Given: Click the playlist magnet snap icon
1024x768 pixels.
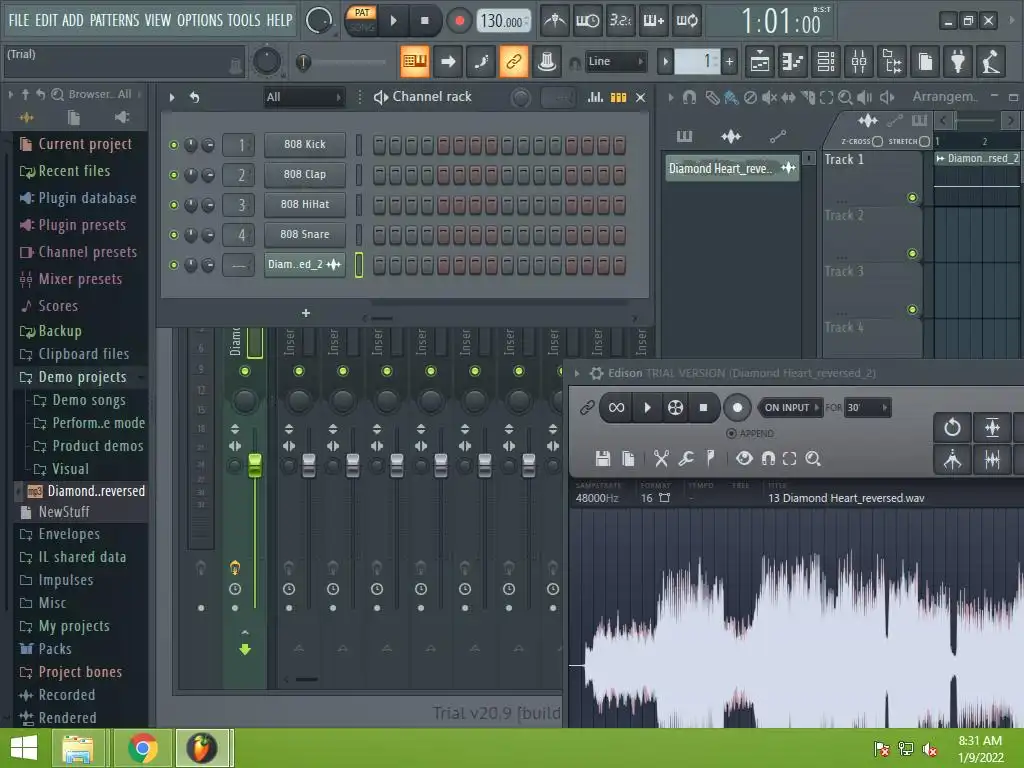Looking at the screenshot, I should [689, 97].
